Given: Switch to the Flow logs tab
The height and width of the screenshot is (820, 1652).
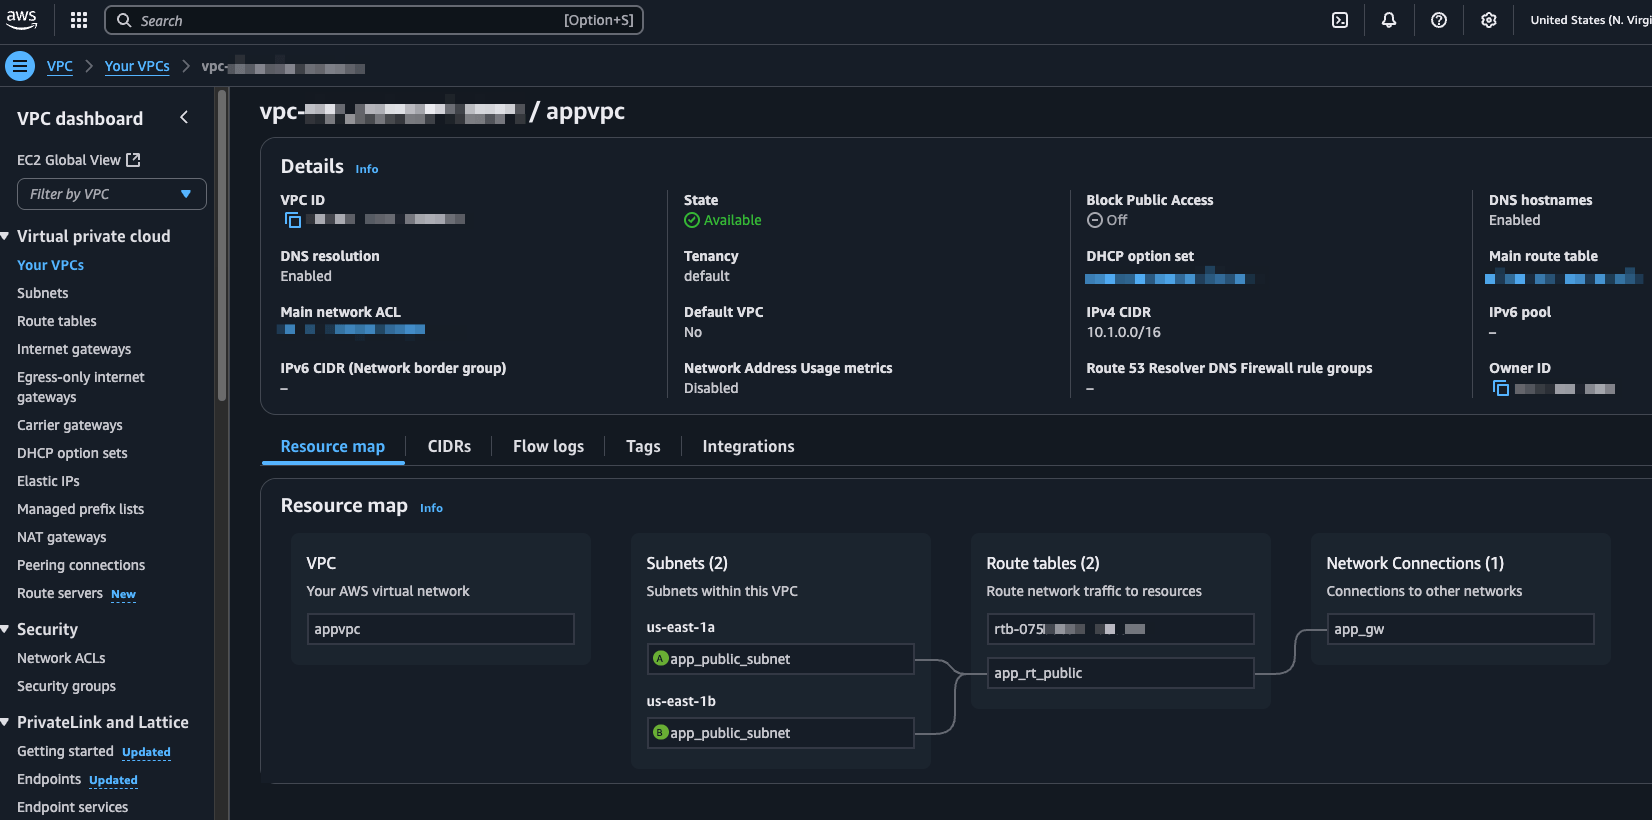Looking at the screenshot, I should click(548, 446).
